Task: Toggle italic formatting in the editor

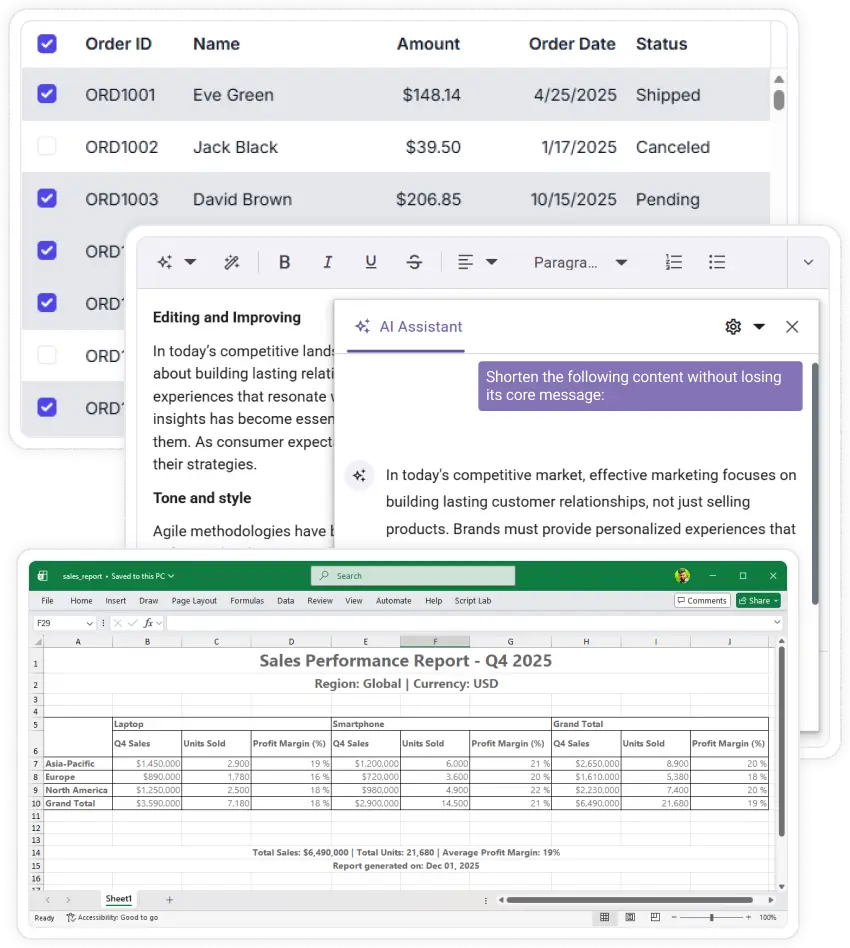Action: [328, 262]
